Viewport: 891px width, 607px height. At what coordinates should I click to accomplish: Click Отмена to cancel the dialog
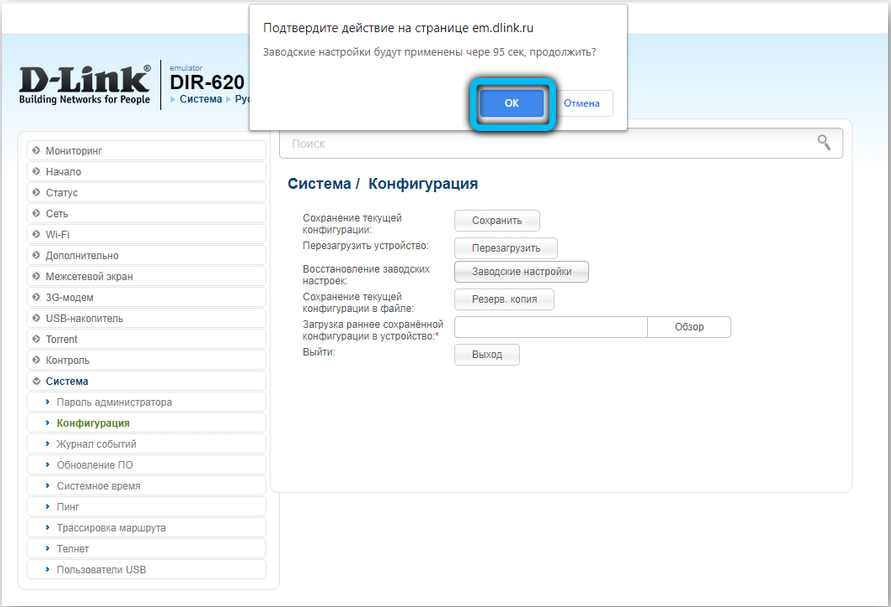(x=581, y=103)
